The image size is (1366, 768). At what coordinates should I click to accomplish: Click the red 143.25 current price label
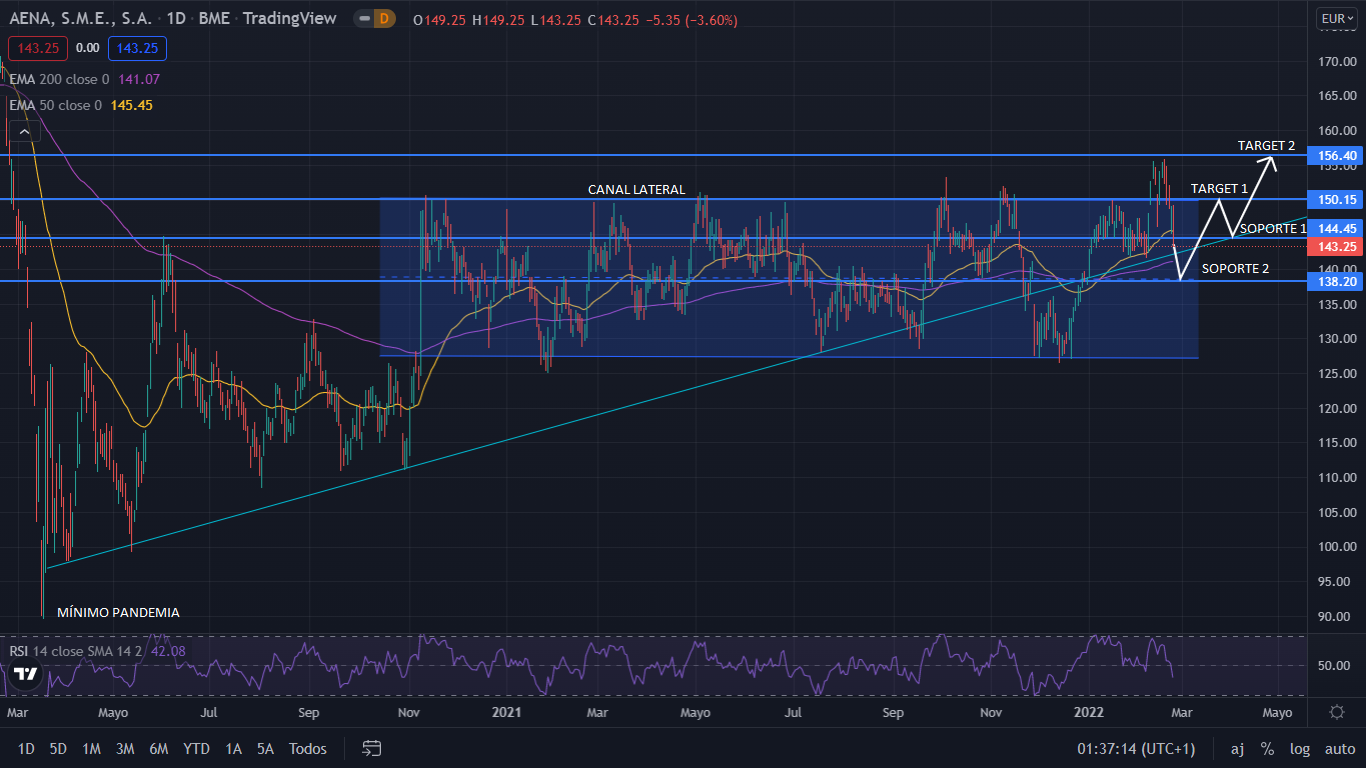click(x=1337, y=247)
